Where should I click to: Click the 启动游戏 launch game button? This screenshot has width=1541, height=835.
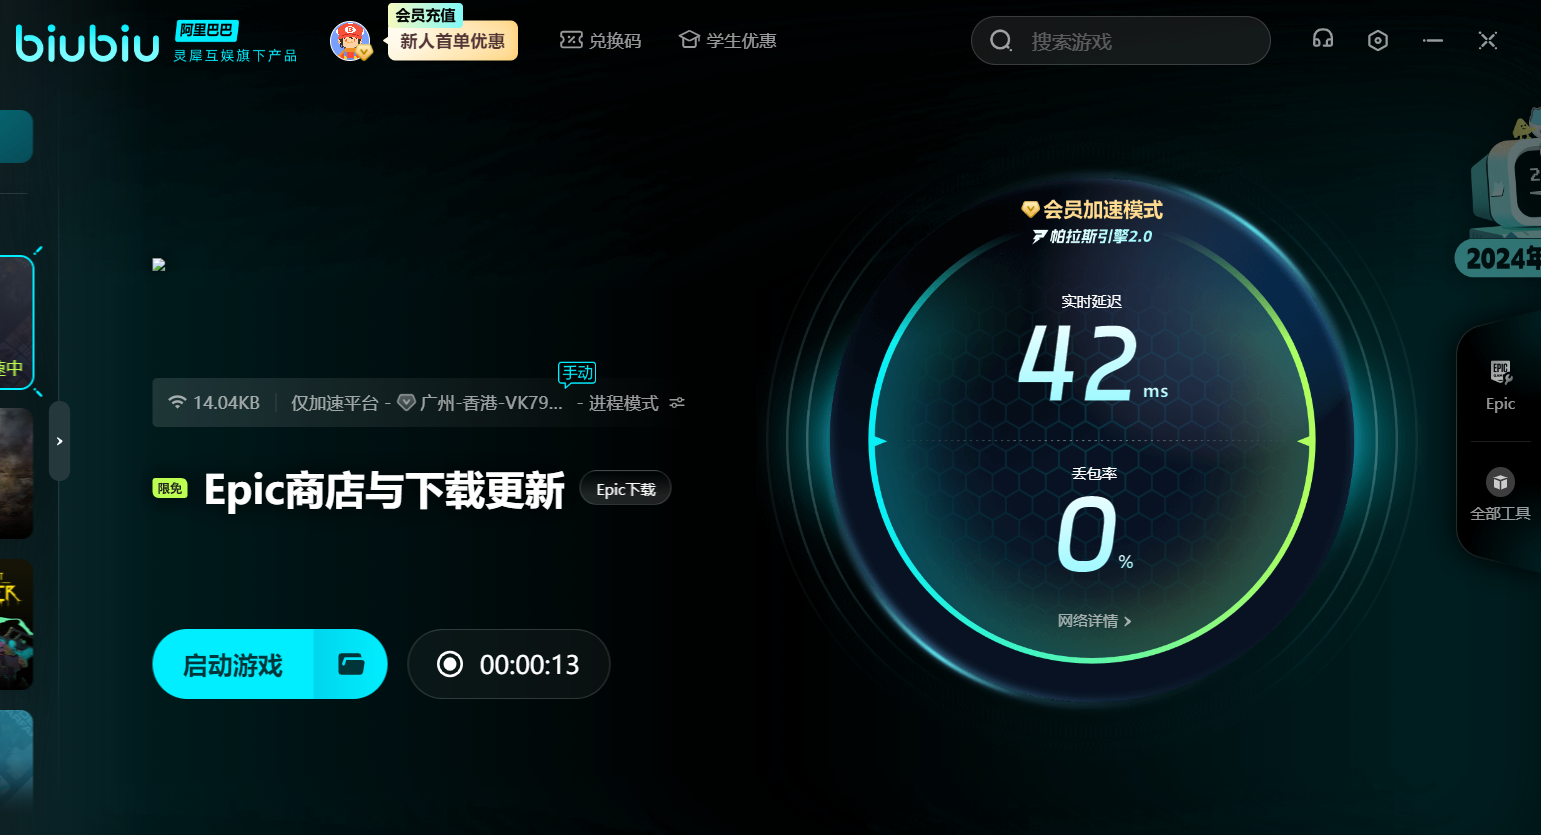tap(233, 664)
